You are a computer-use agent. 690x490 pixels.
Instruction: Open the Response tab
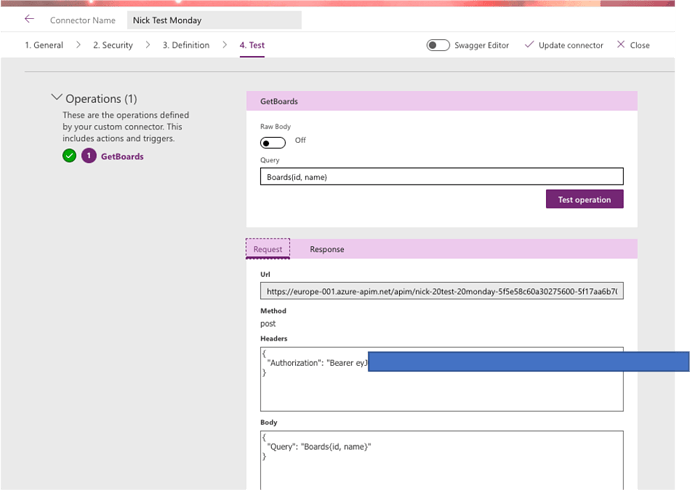pos(327,249)
